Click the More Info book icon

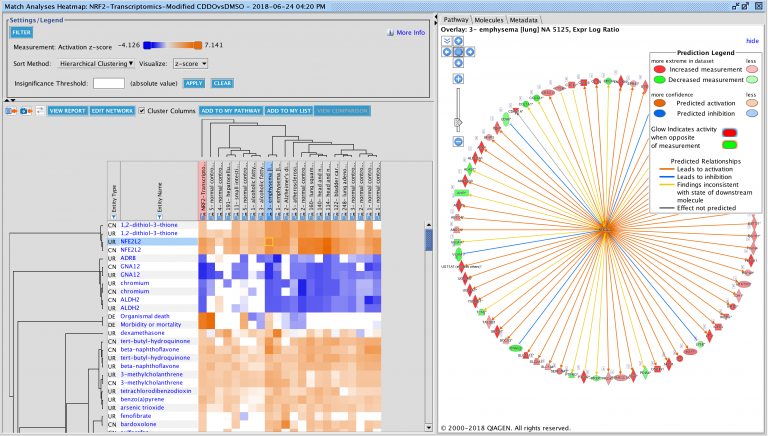point(390,33)
